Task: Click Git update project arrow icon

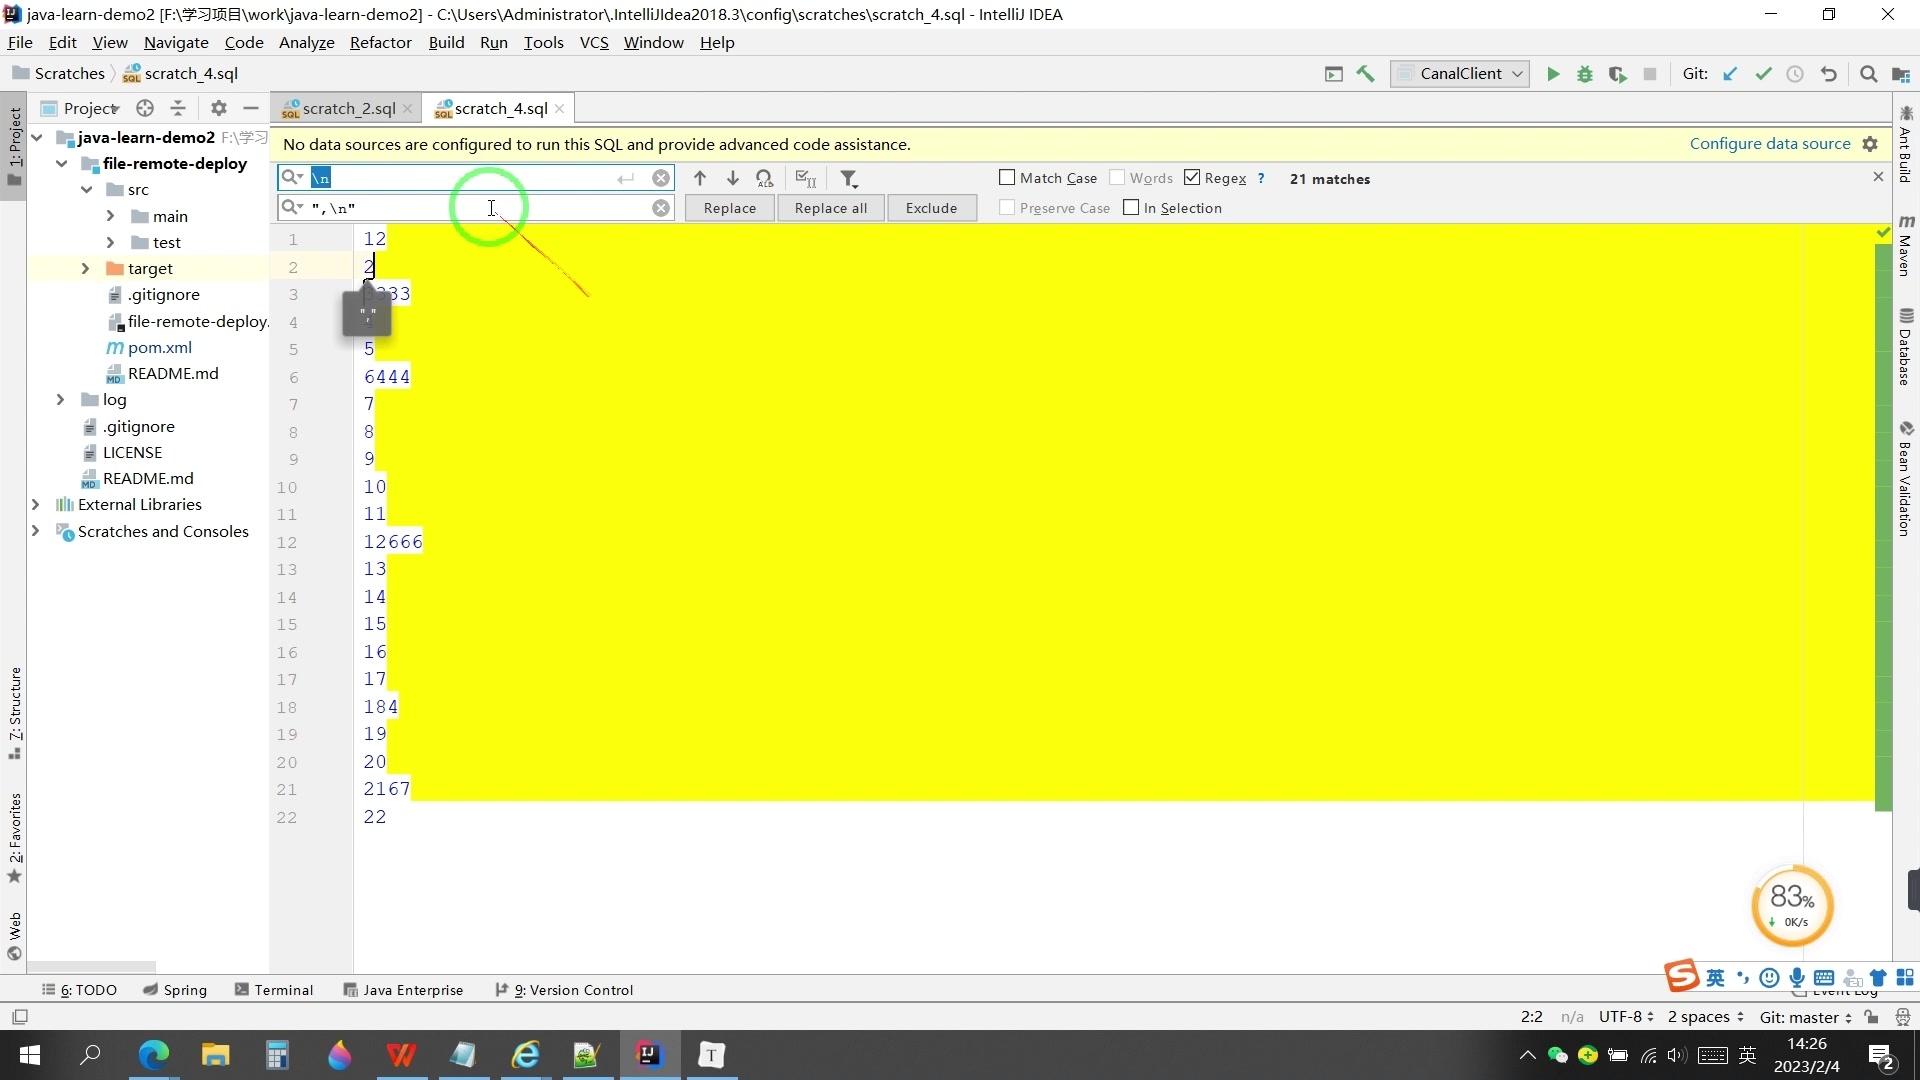Action: point(1730,74)
